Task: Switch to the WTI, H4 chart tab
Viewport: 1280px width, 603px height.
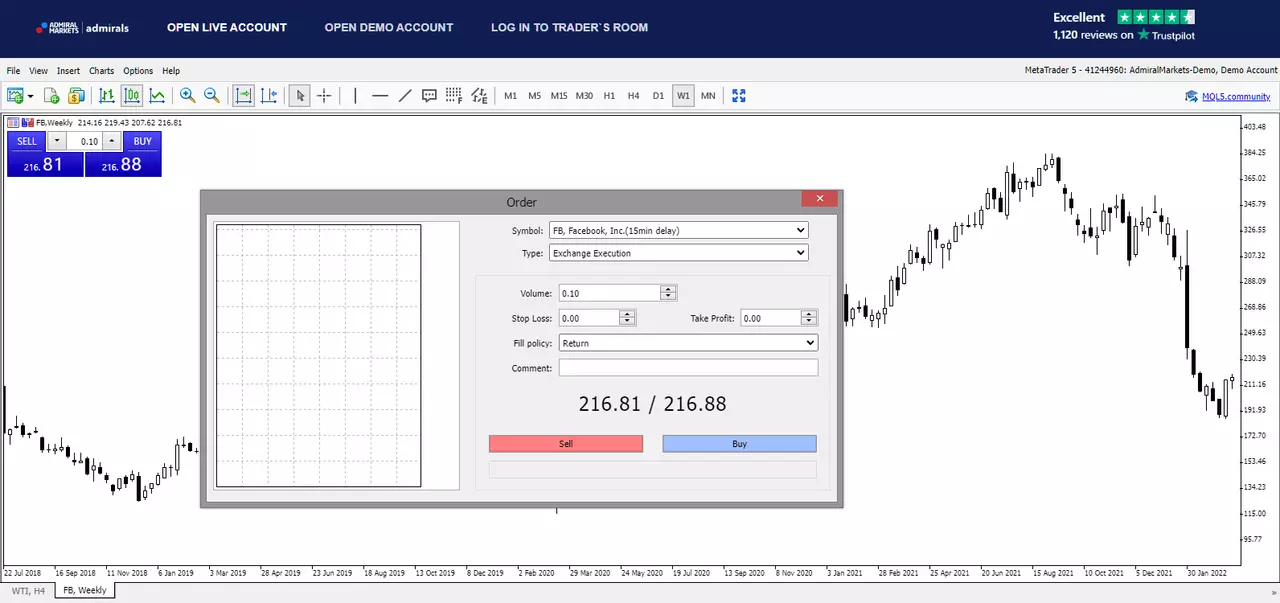Action: pyautogui.click(x=28, y=591)
